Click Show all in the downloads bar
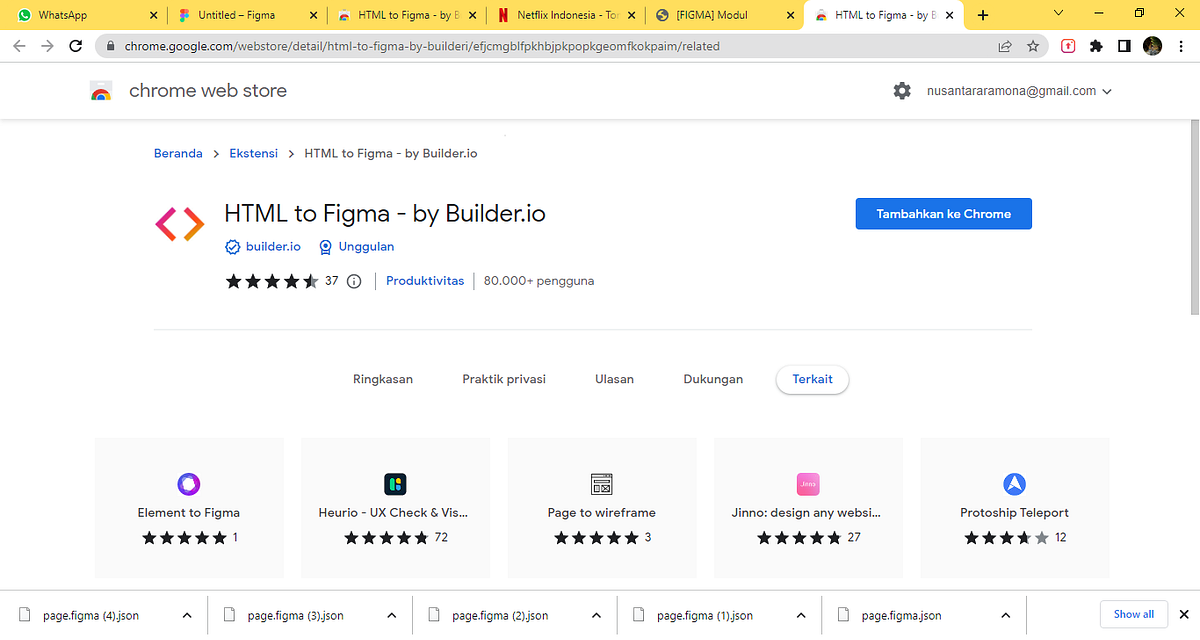1200x640 pixels. pyautogui.click(x=1133, y=614)
